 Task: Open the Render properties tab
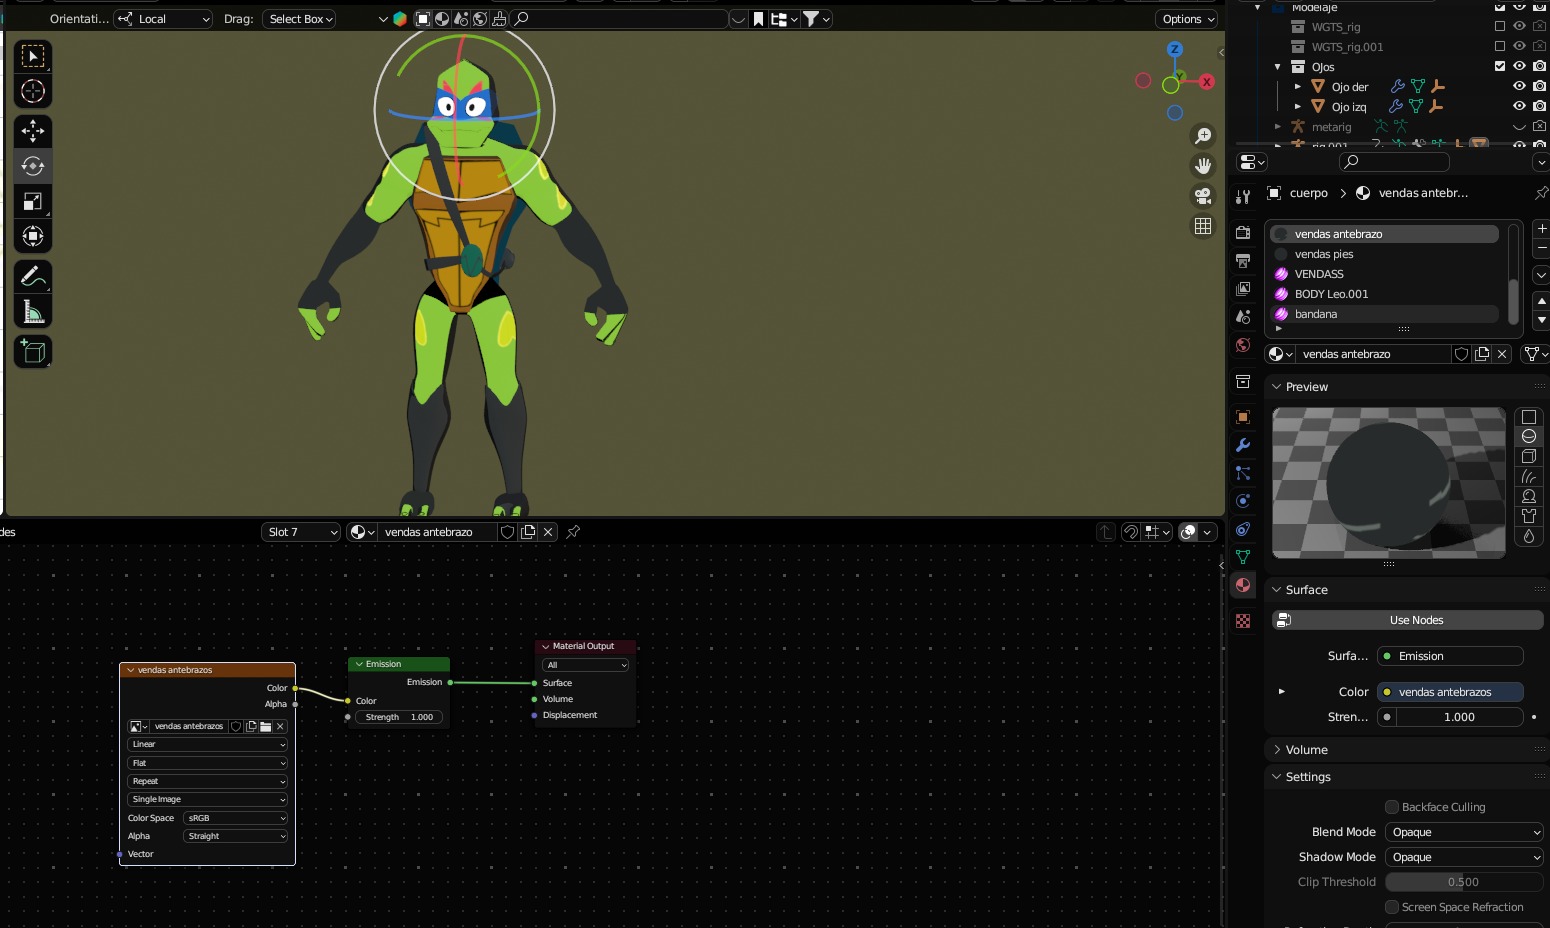click(1243, 233)
